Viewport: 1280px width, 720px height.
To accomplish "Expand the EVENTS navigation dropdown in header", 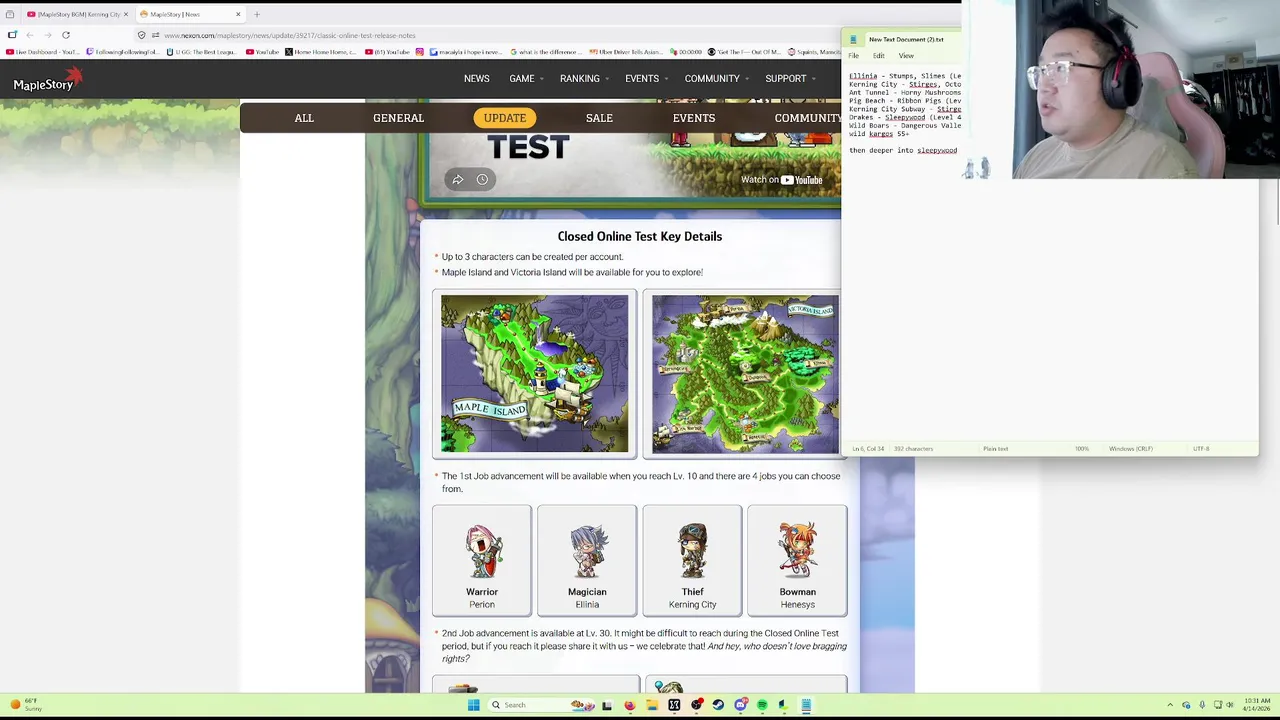I will point(646,79).
